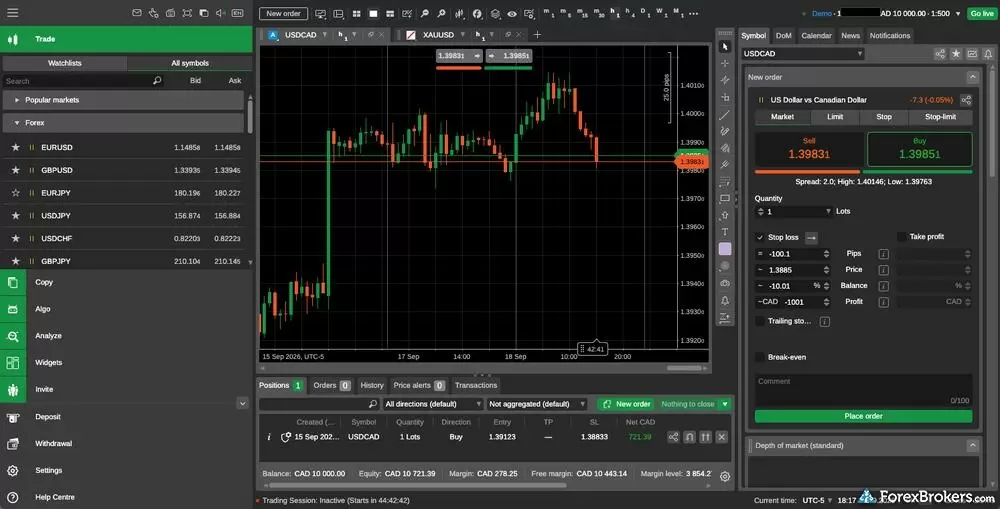The height and width of the screenshot is (509, 1000).
Task: Switch to the XAUUSD chart tab
Action: 438,35
